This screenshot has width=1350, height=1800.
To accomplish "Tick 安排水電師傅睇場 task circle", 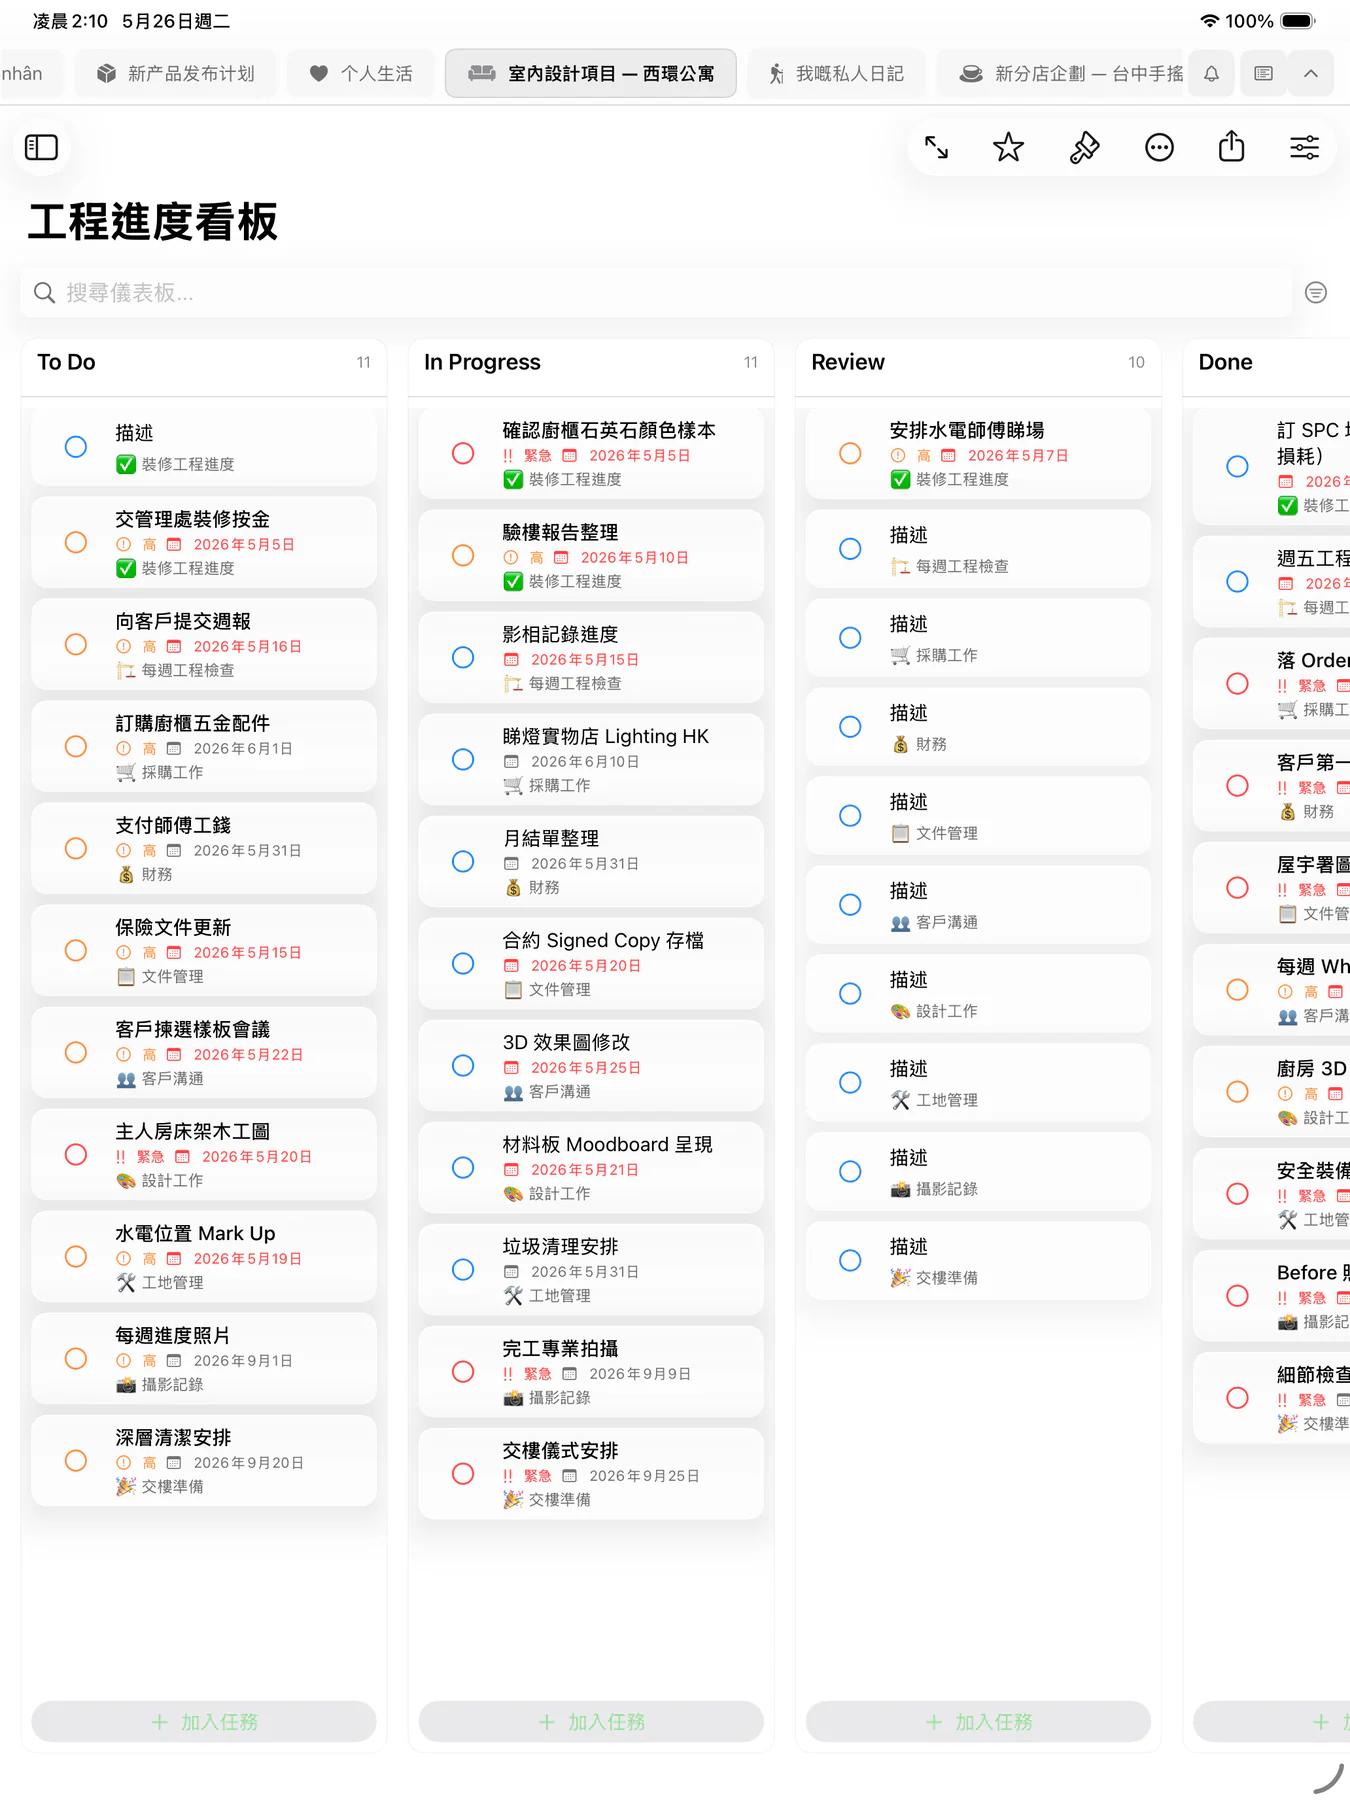I will 850,453.
